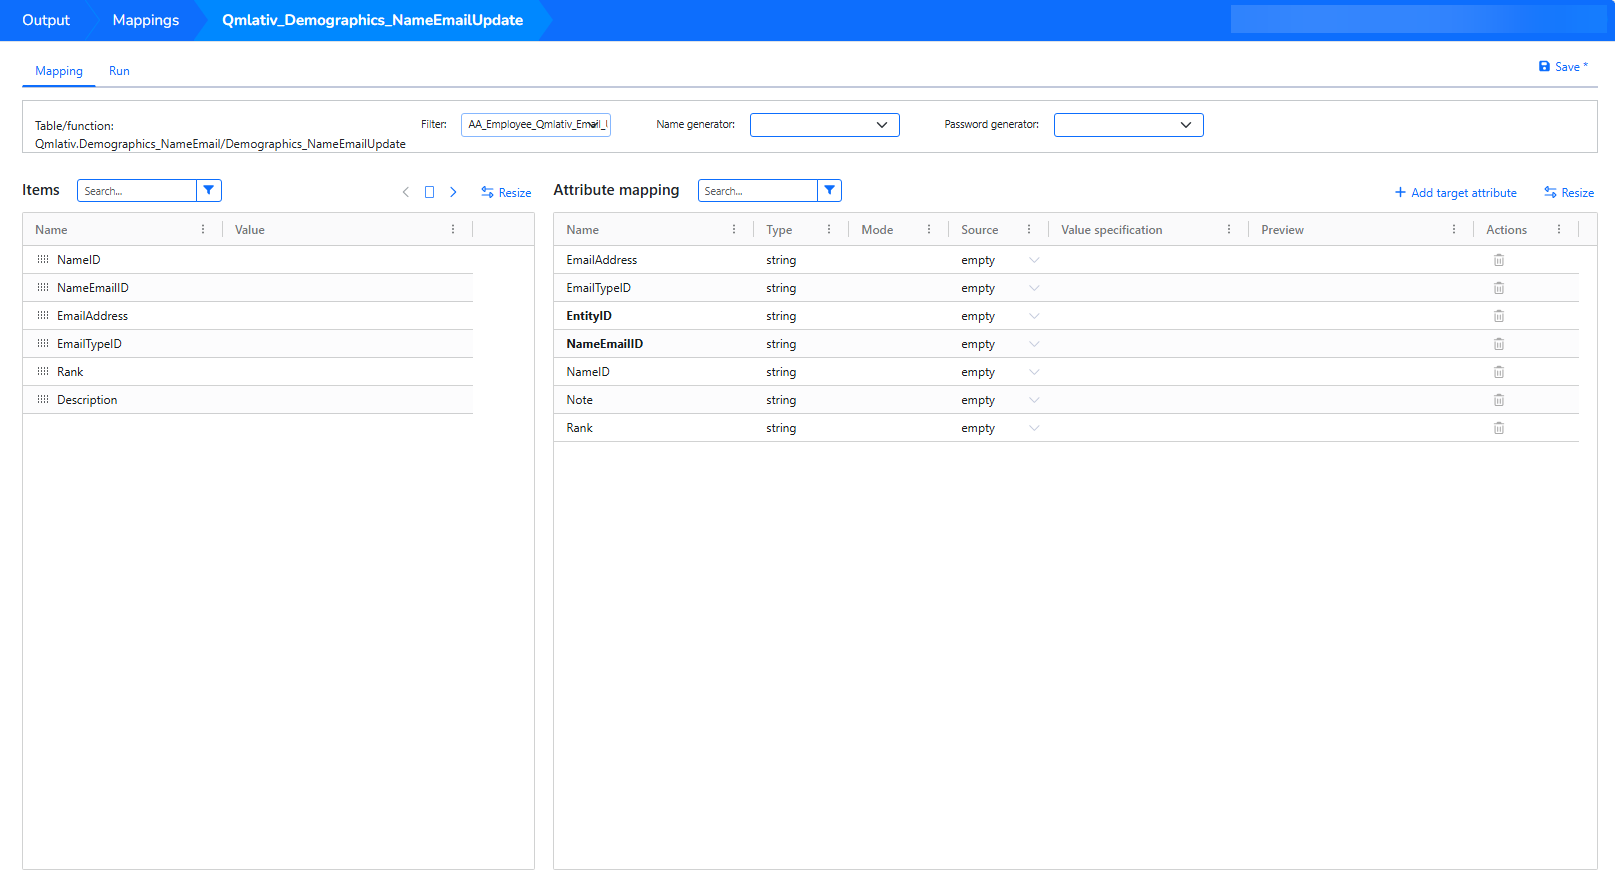1615x872 pixels.
Task: Click trash icon for NameEmailID attribute
Action: 1498,344
